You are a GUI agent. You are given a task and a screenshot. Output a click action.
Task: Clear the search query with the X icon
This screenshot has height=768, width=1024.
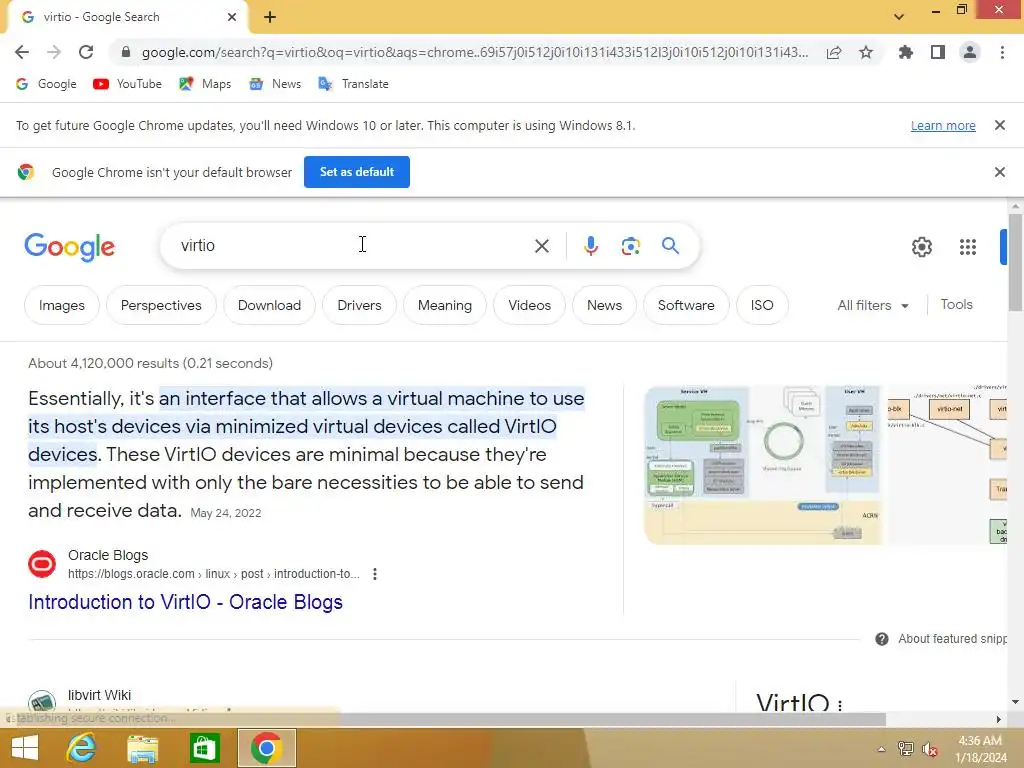(x=542, y=246)
